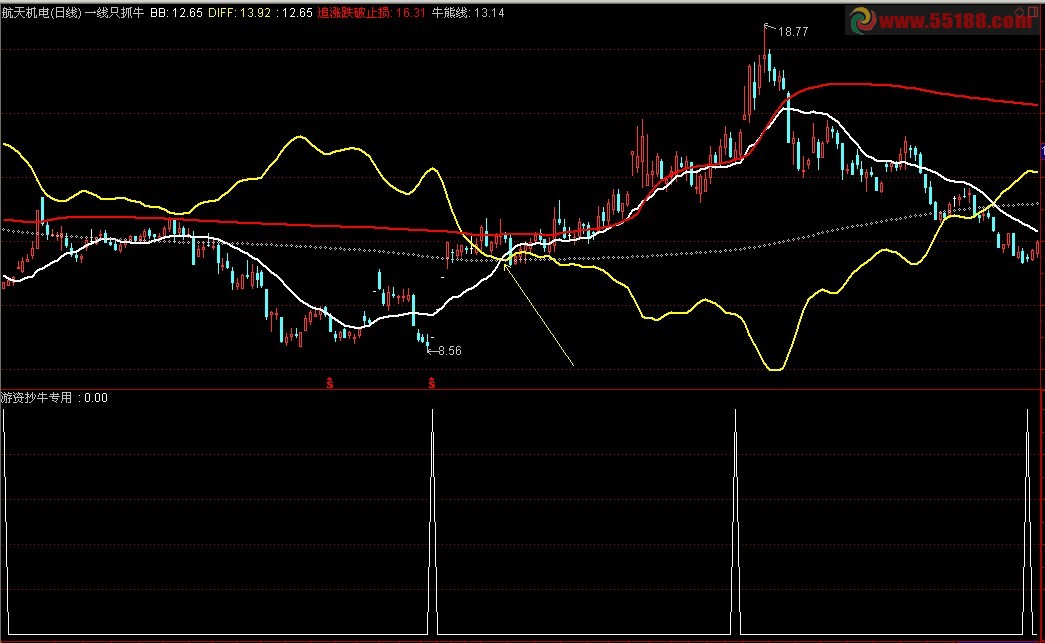Click the red $ marker below the 8.56 low
Screen dimensions: 1045x643
[x=432, y=383]
